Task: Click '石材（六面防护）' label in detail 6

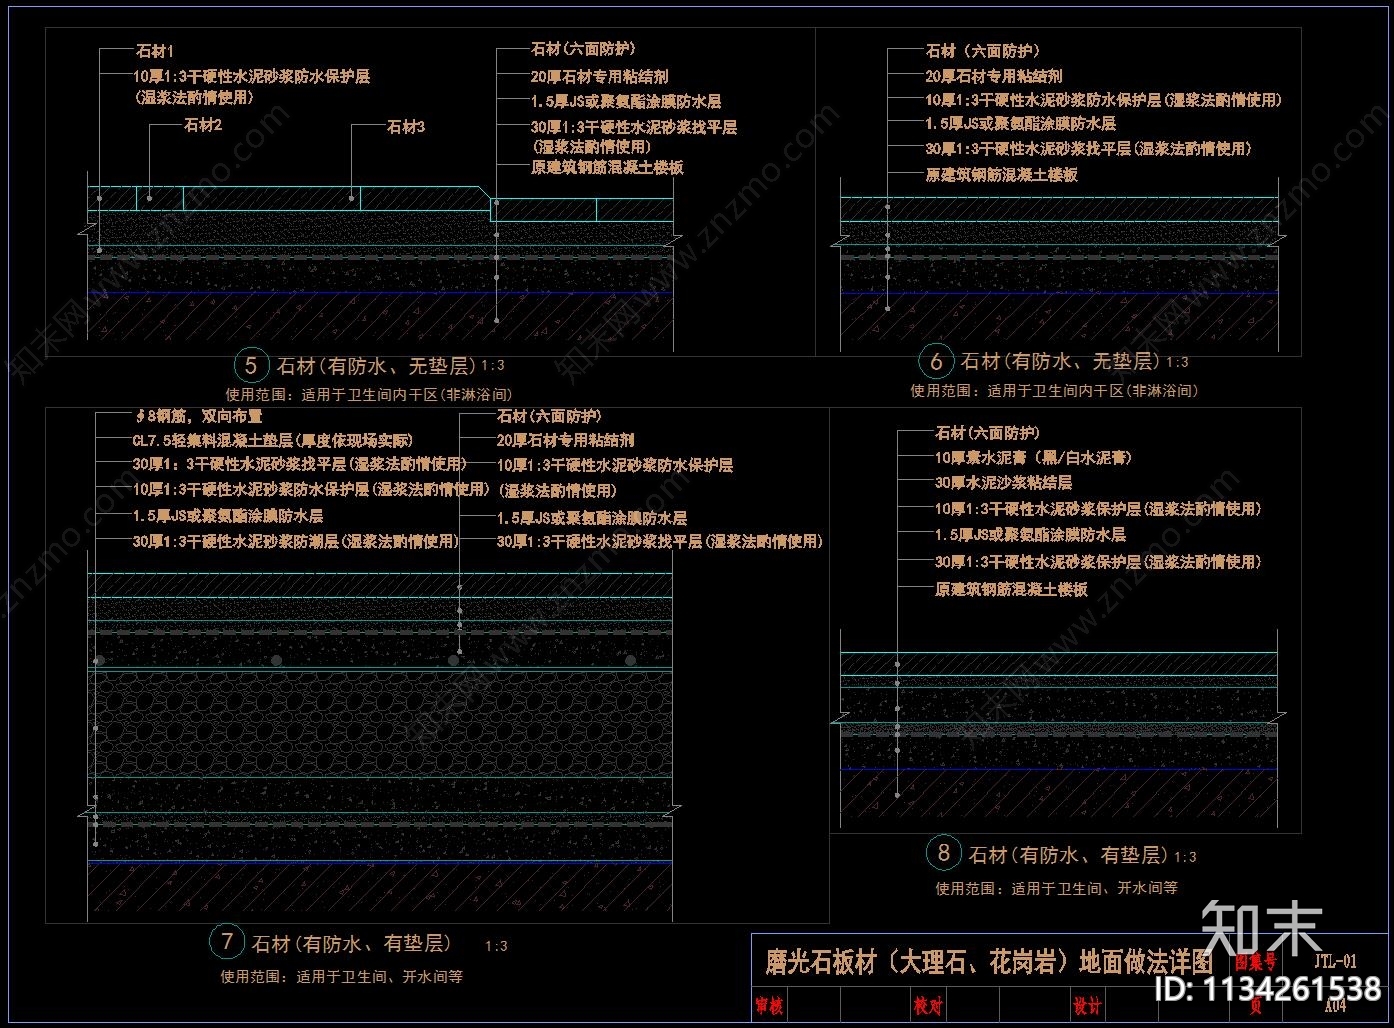Action: tap(983, 50)
